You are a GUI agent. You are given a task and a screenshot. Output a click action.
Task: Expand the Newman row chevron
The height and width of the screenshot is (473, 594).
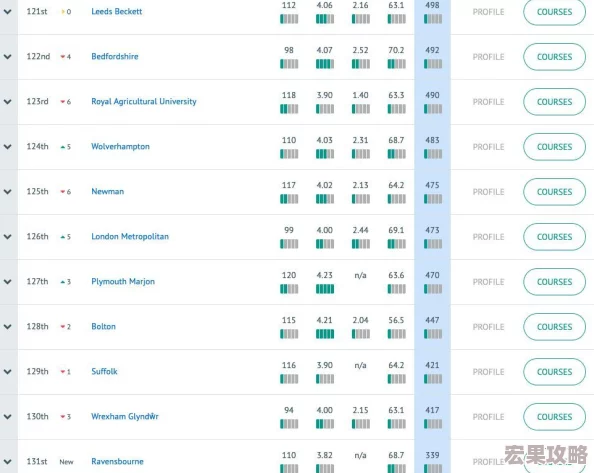coord(8,192)
